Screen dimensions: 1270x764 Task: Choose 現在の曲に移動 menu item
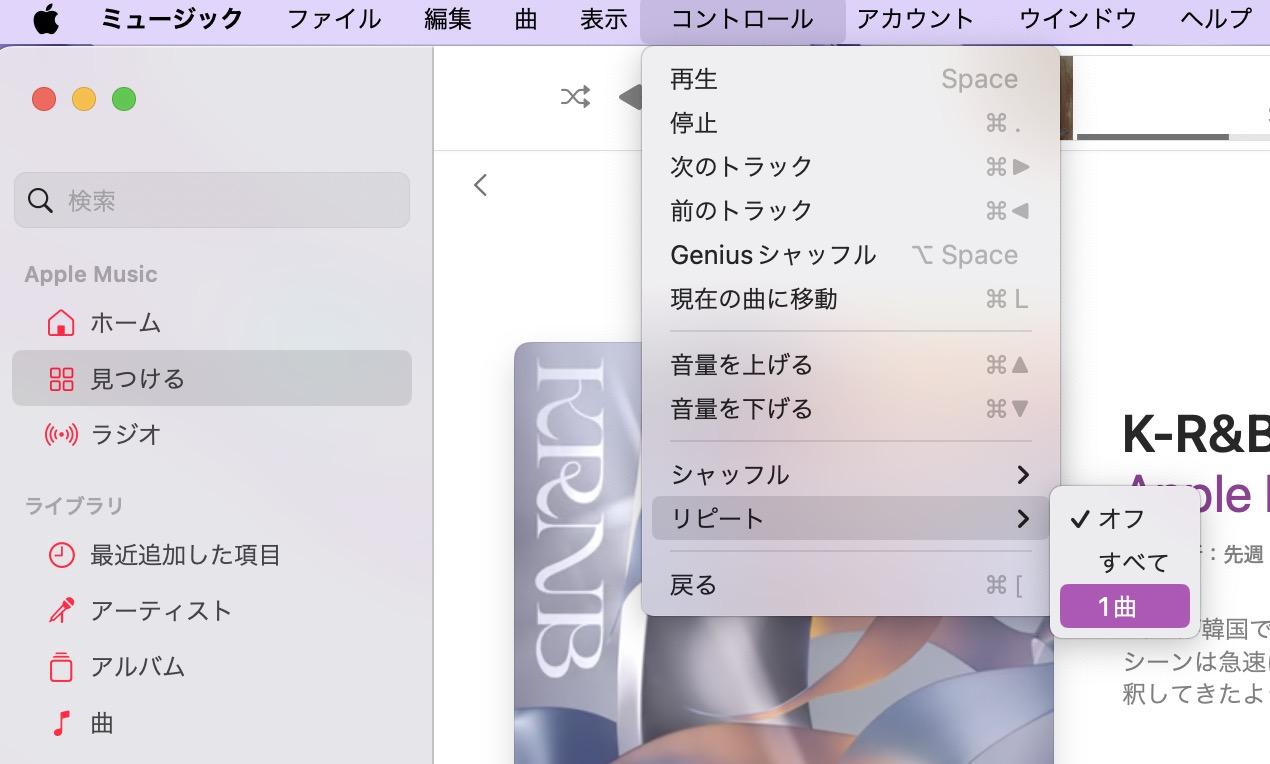point(850,299)
